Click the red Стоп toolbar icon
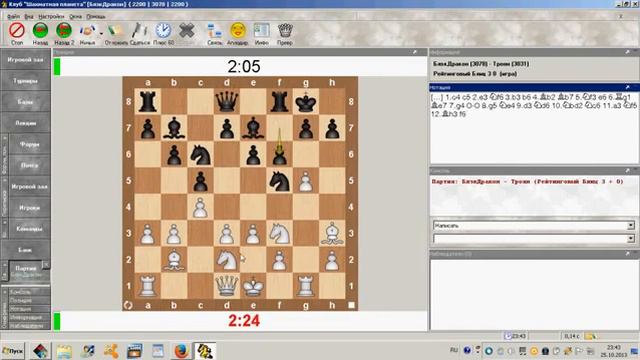The image size is (640, 360). click(17, 31)
